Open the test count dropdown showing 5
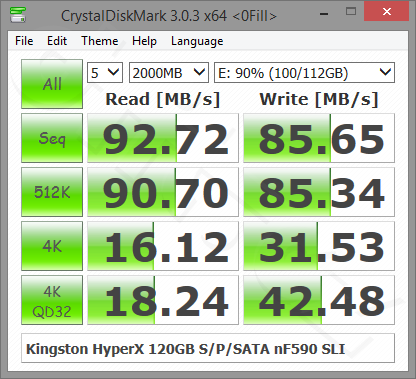Screen dimensions: 416x379 pos(105,72)
